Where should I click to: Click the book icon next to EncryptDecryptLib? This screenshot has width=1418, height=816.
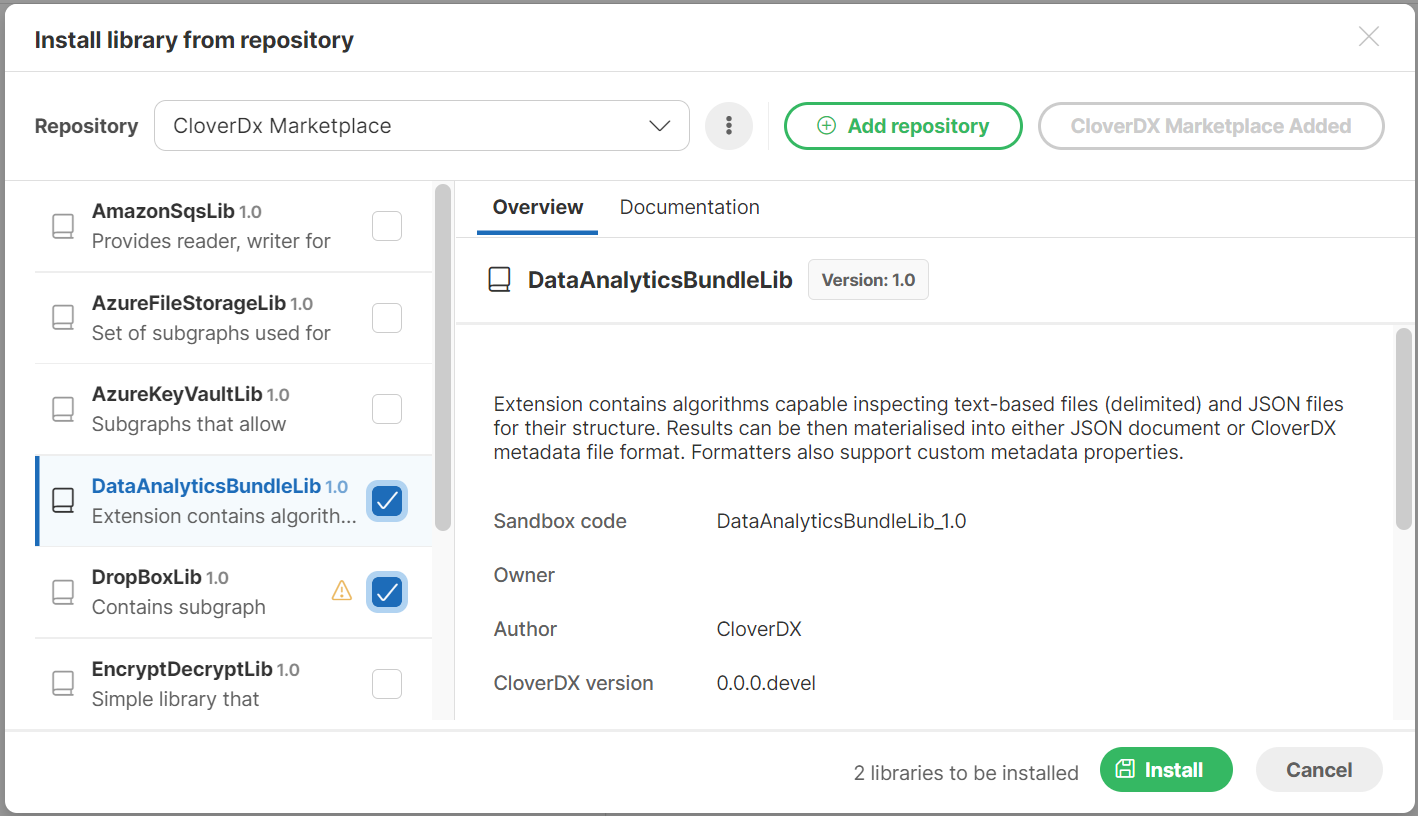(x=62, y=684)
